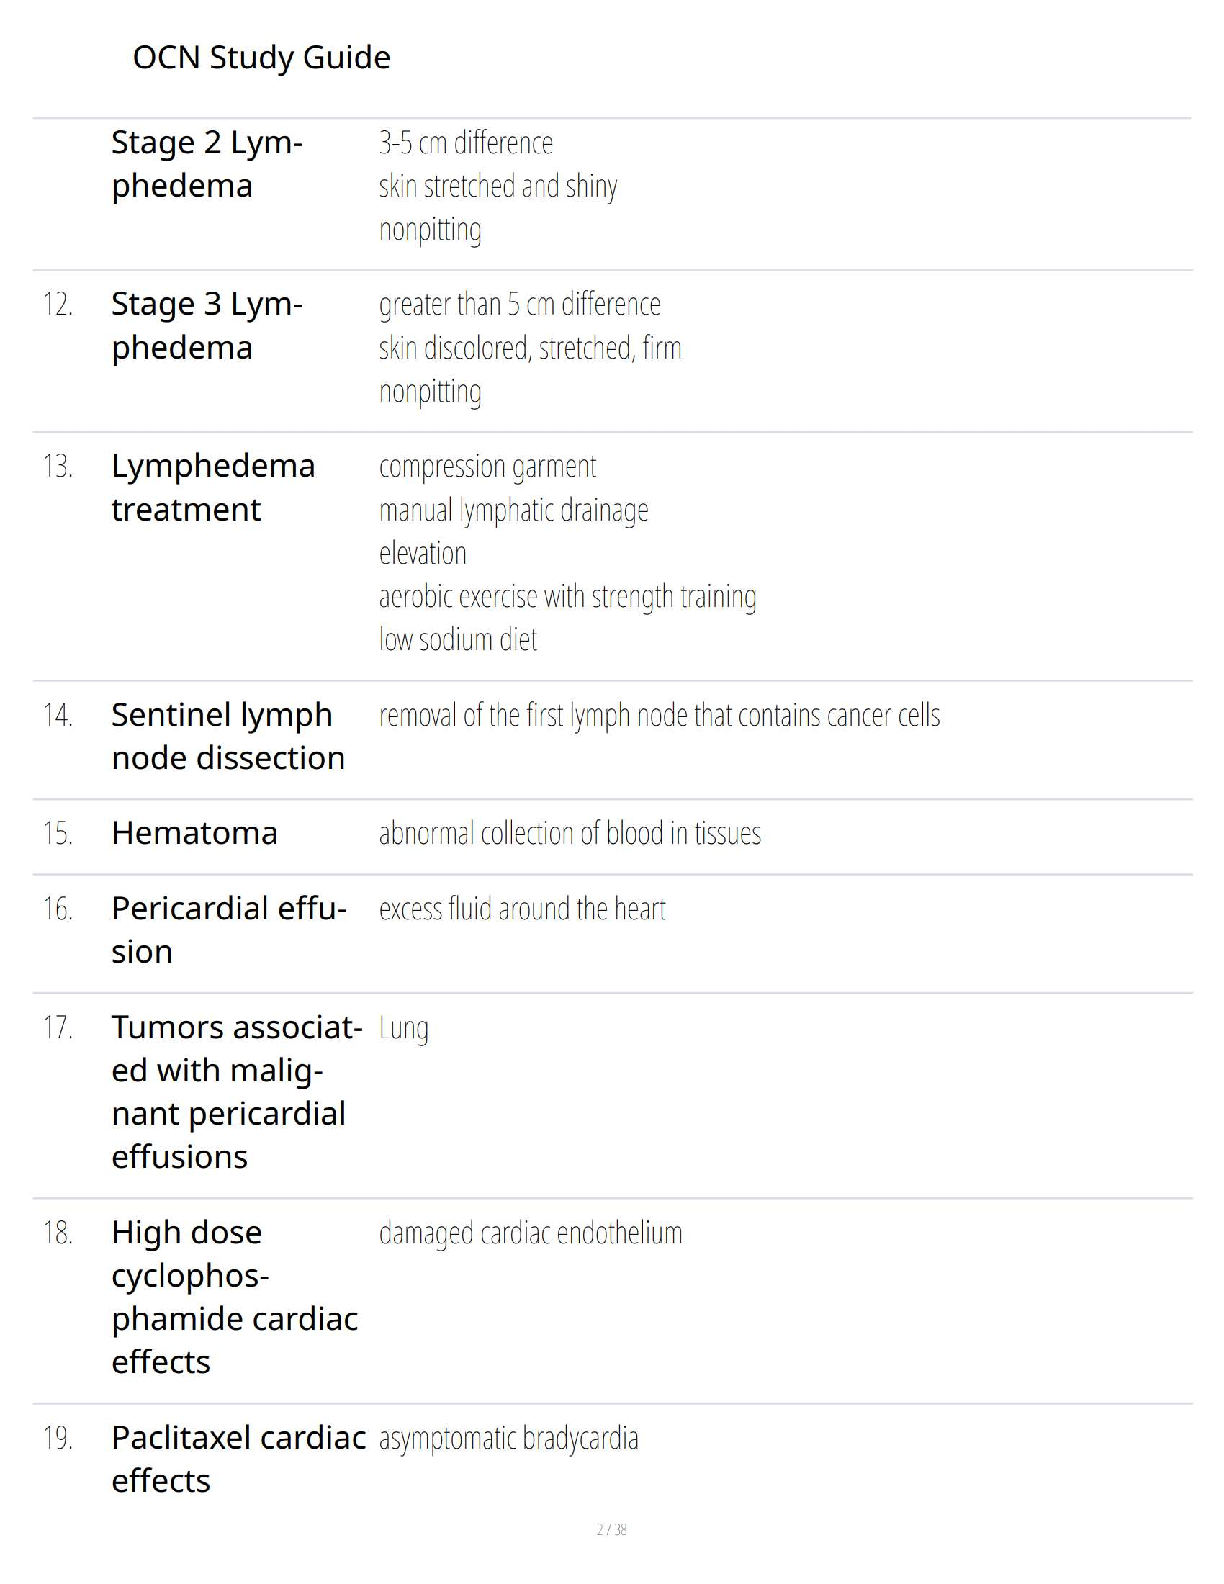This screenshot has height=1584, width=1224.
Task: Click the Pericardial effusion term
Action: [x=229, y=930]
